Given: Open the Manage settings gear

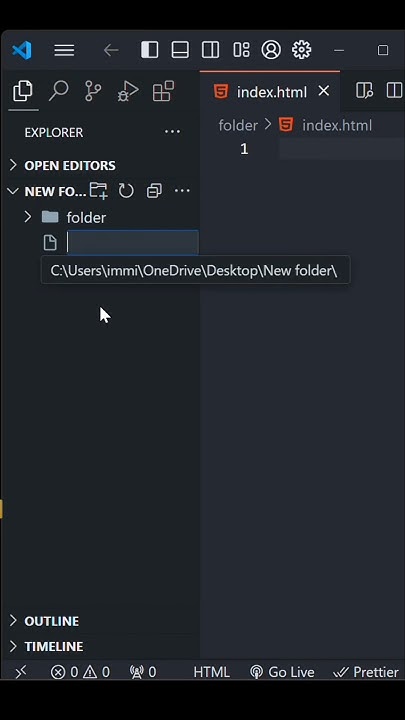Looking at the screenshot, I should pyautogui.click(x=301, y=50).
